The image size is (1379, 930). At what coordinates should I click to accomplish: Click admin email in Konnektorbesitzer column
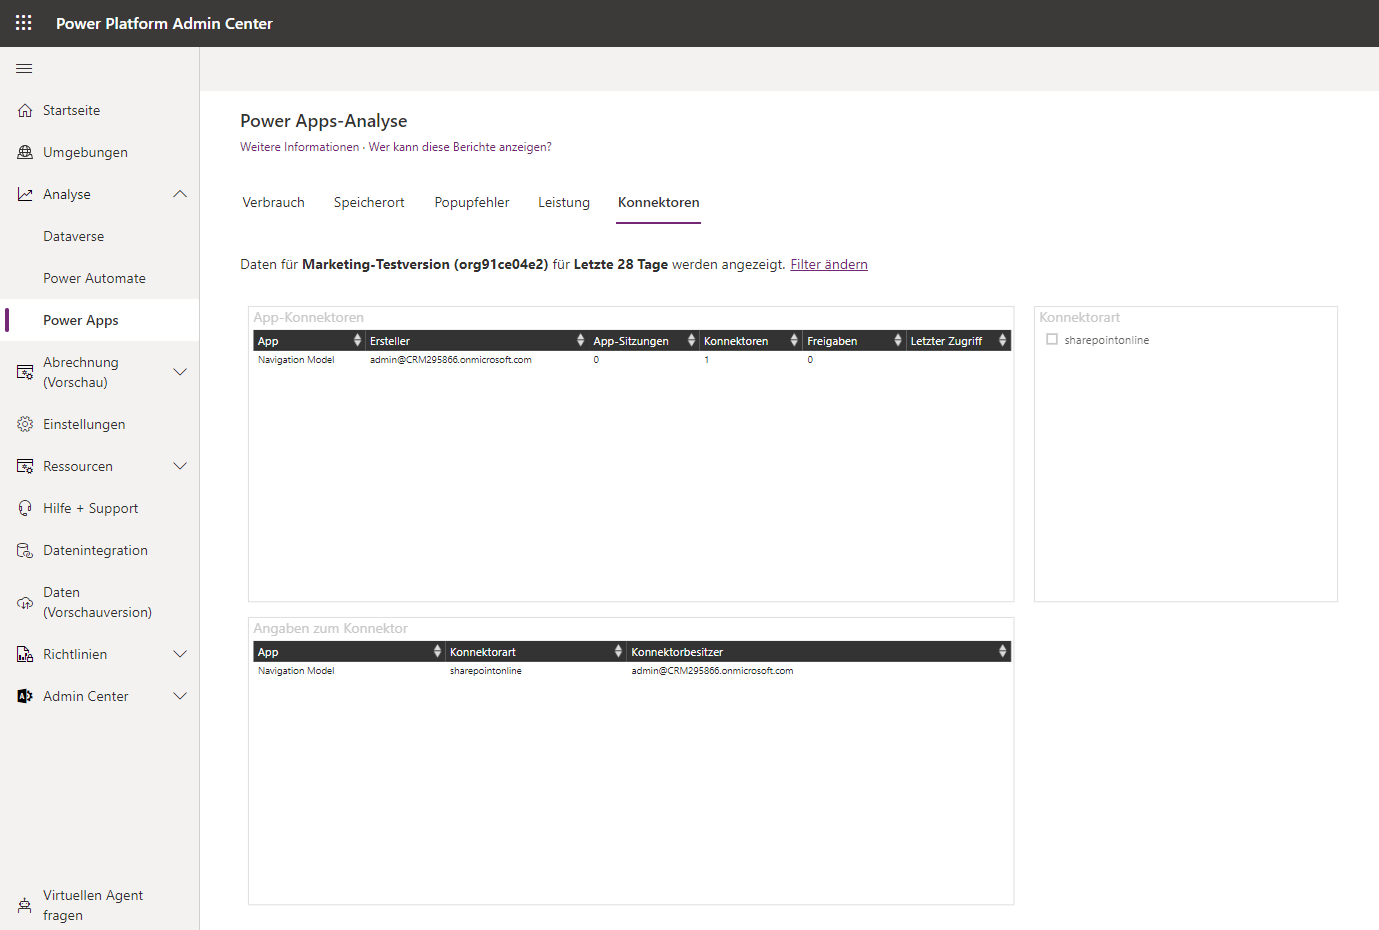point(712,671)
